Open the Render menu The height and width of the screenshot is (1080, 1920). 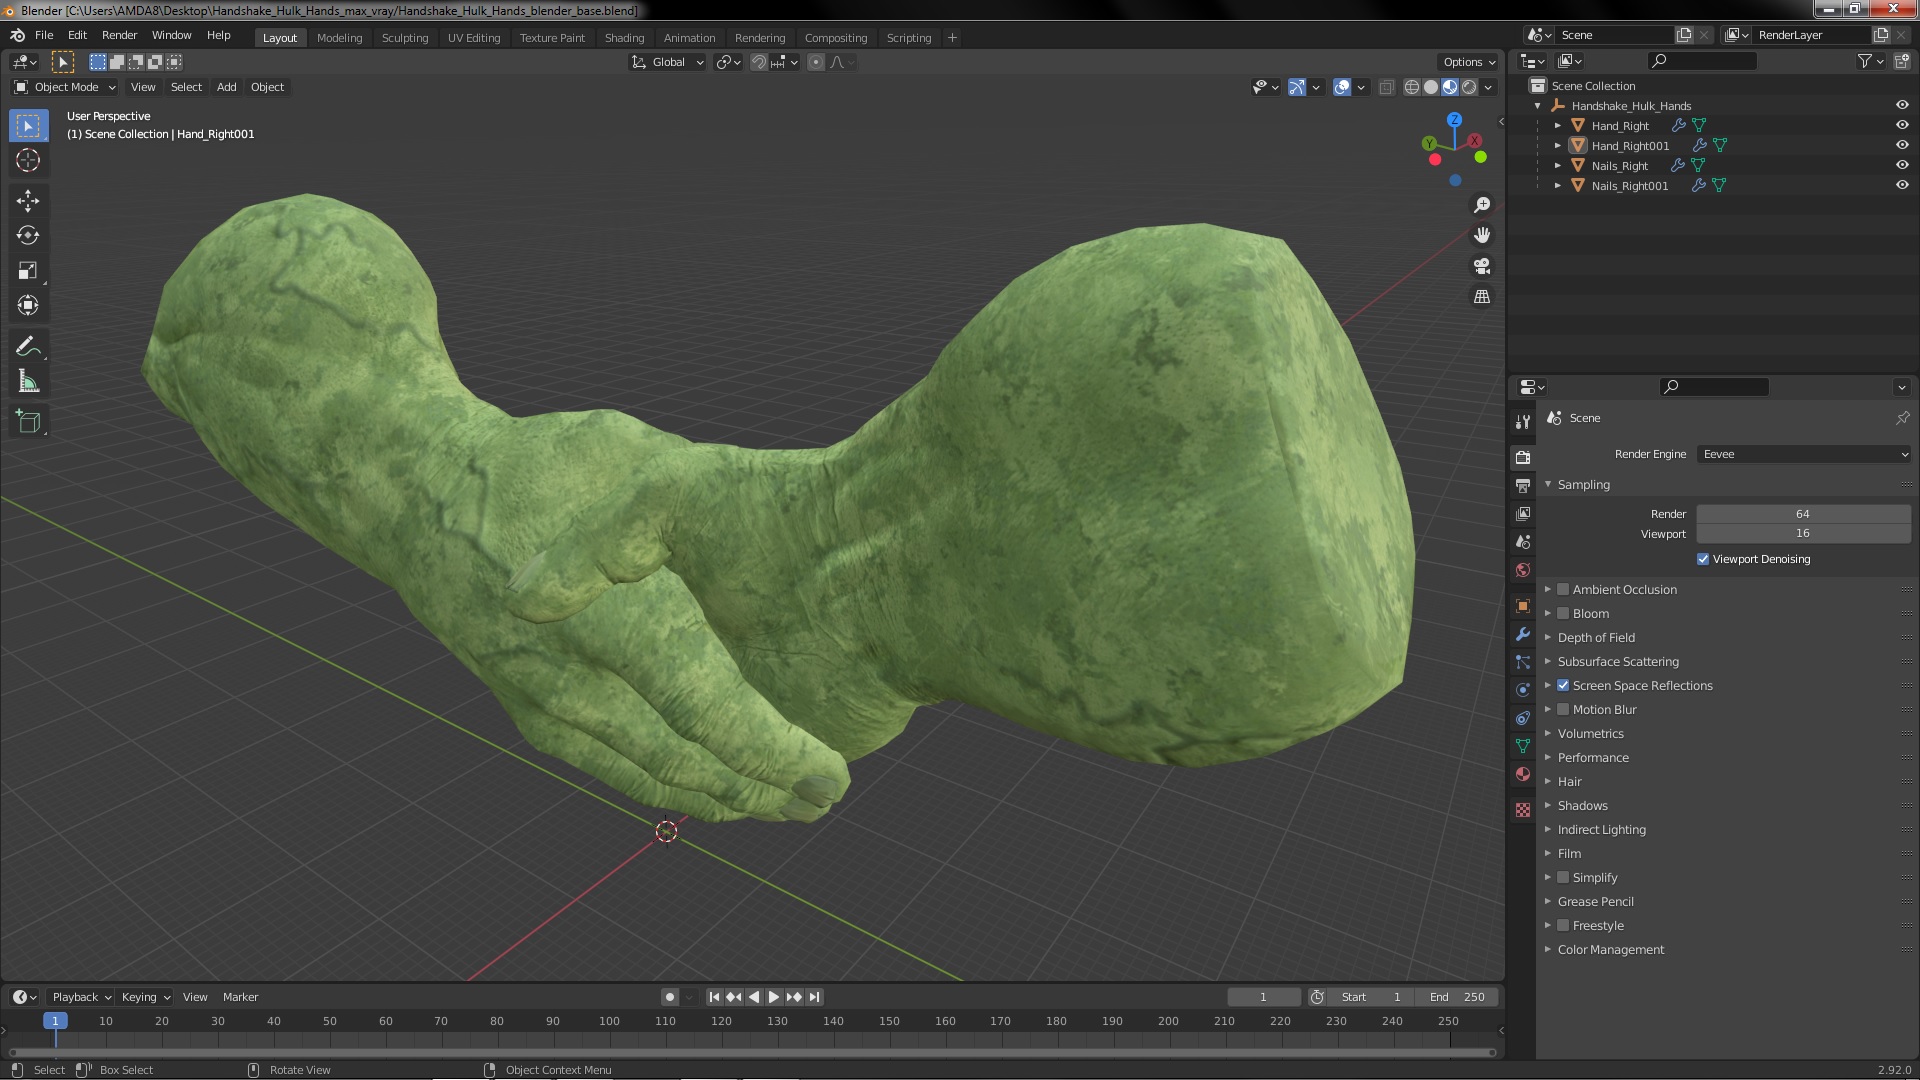[119, 35]
